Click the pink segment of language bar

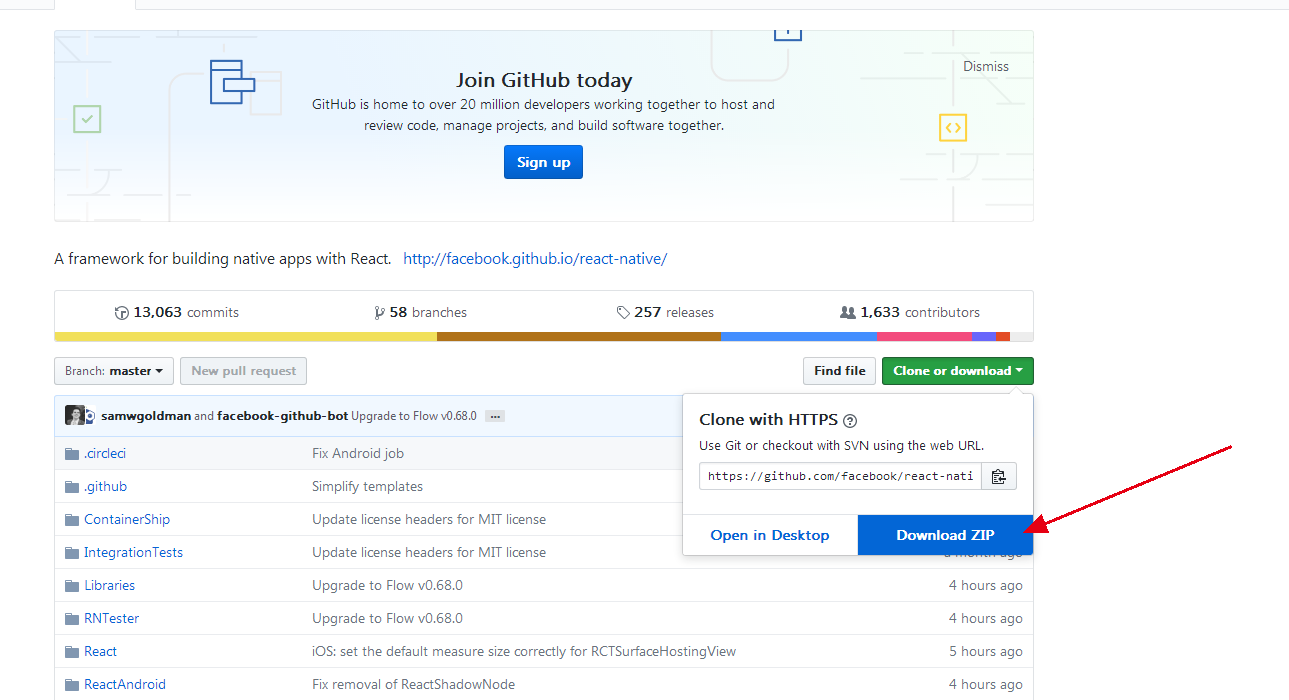(925, 336)
